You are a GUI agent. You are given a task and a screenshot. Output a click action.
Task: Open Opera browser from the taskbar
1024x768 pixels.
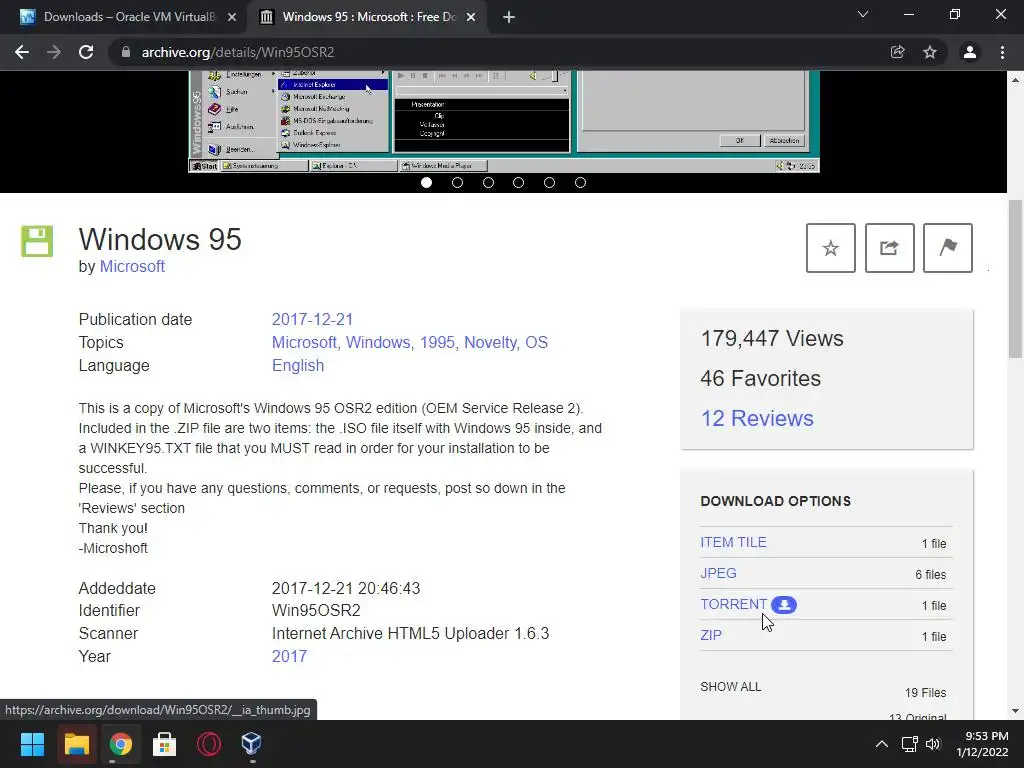coord(208,744)
